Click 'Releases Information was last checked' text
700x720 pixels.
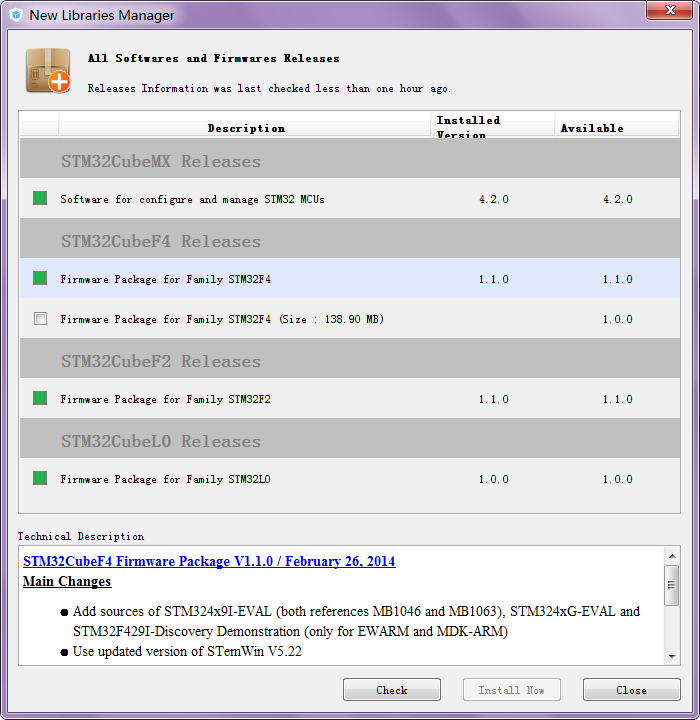click(x=270, y=88)
